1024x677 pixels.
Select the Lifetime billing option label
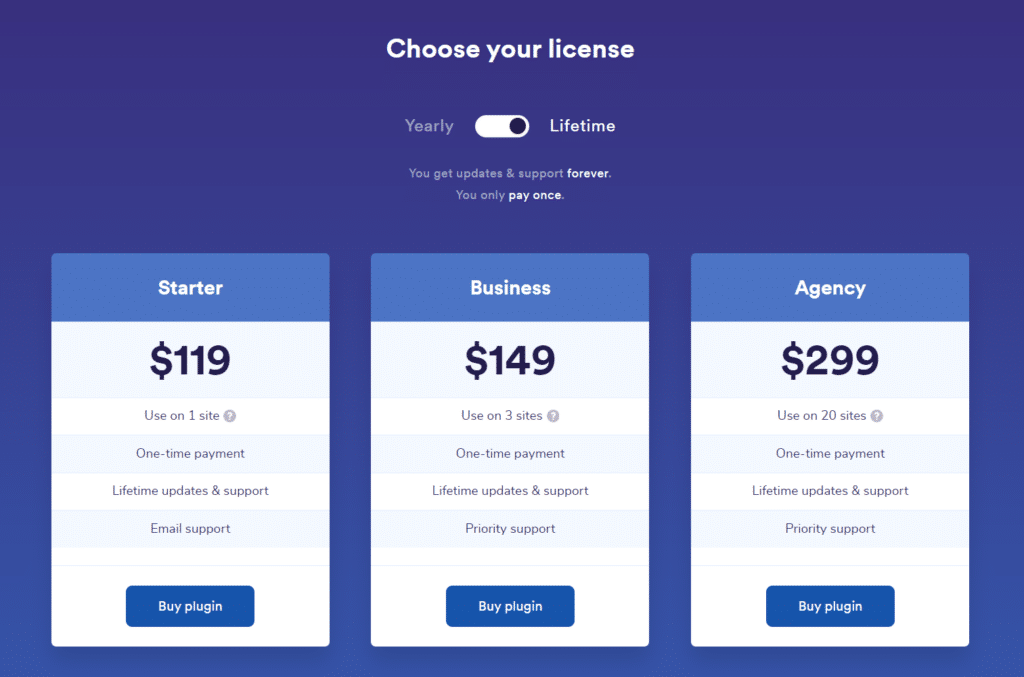click(x=582, y=126)
